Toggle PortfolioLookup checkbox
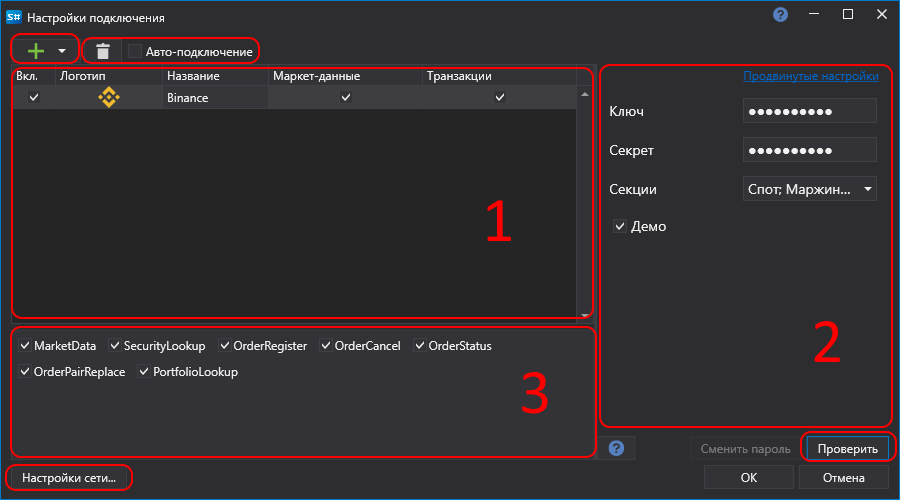 tap(143, 371)
